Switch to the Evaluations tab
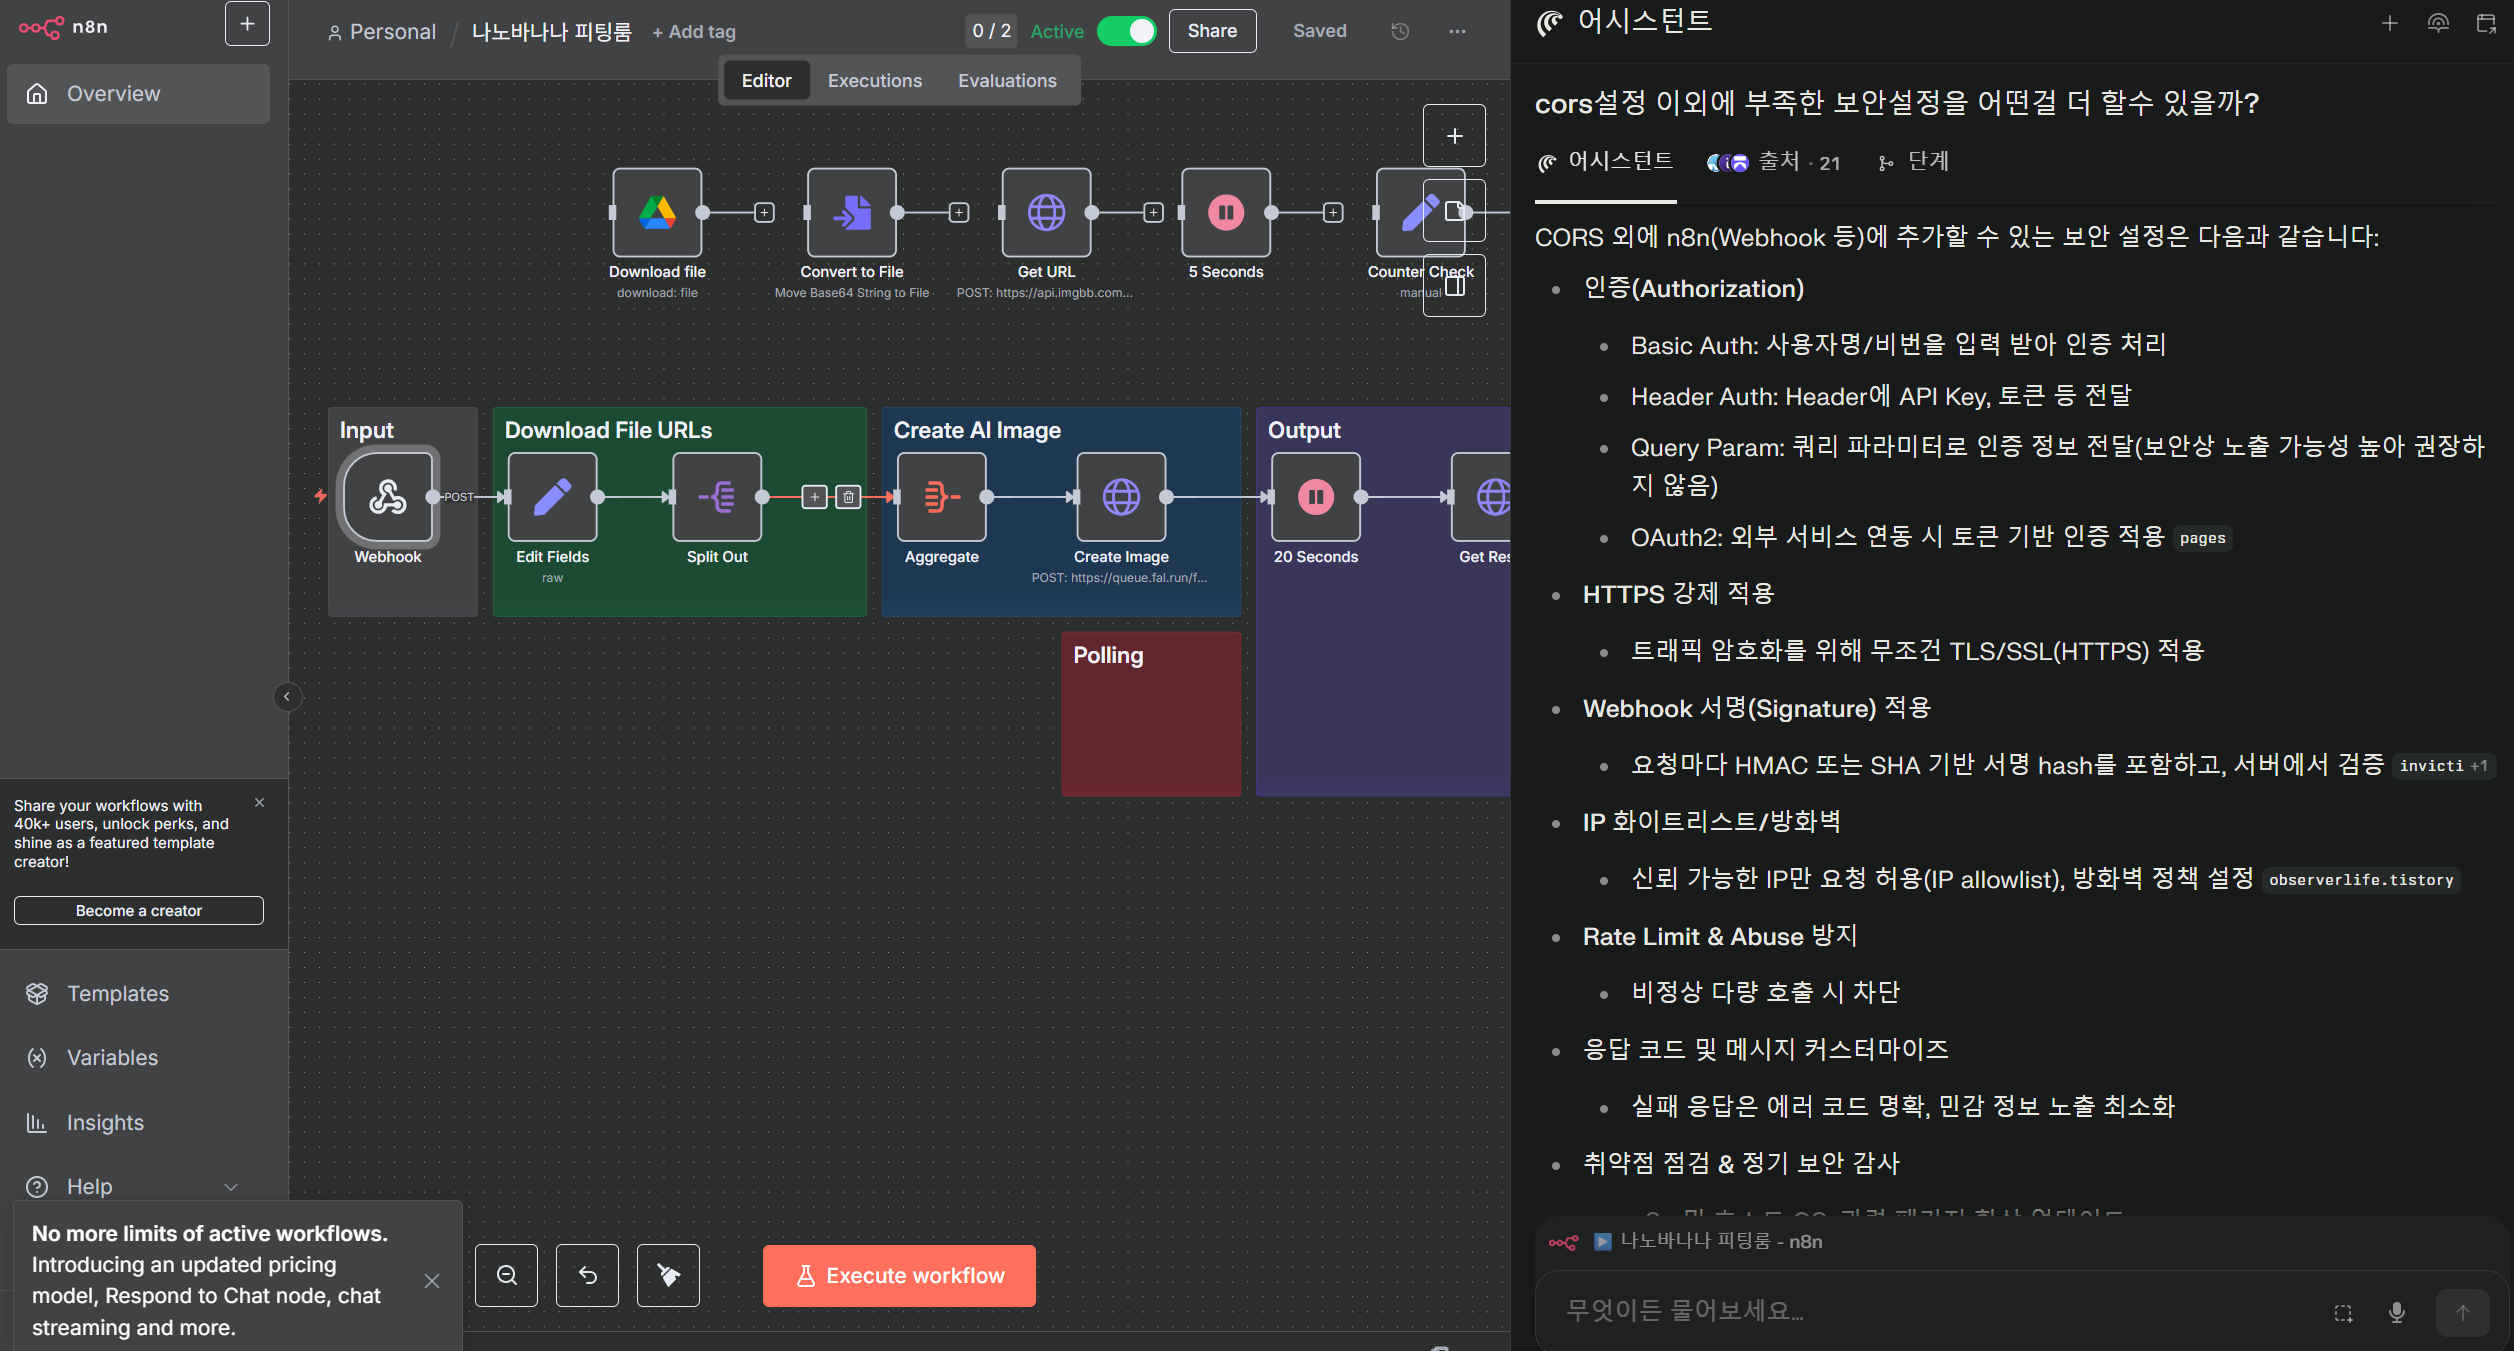The width and height of the screenshot is (2514, 1351). pos(1006,81)
